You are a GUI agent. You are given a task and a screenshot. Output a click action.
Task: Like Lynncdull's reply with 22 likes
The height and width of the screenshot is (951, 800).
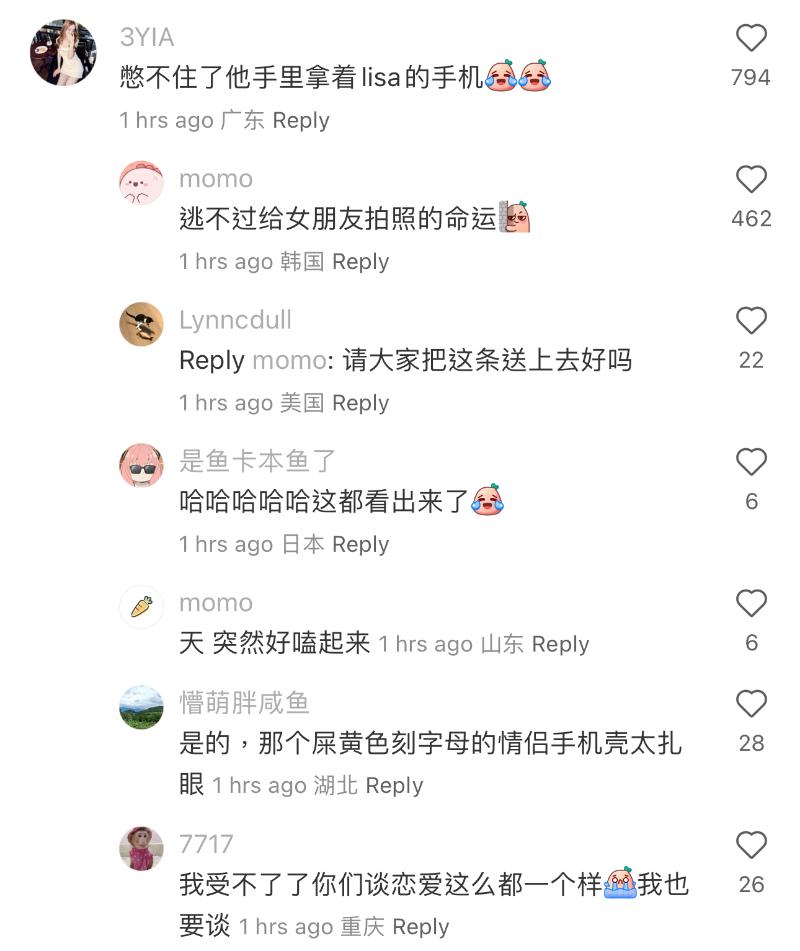pyautogui.click(x=751, y=320)
